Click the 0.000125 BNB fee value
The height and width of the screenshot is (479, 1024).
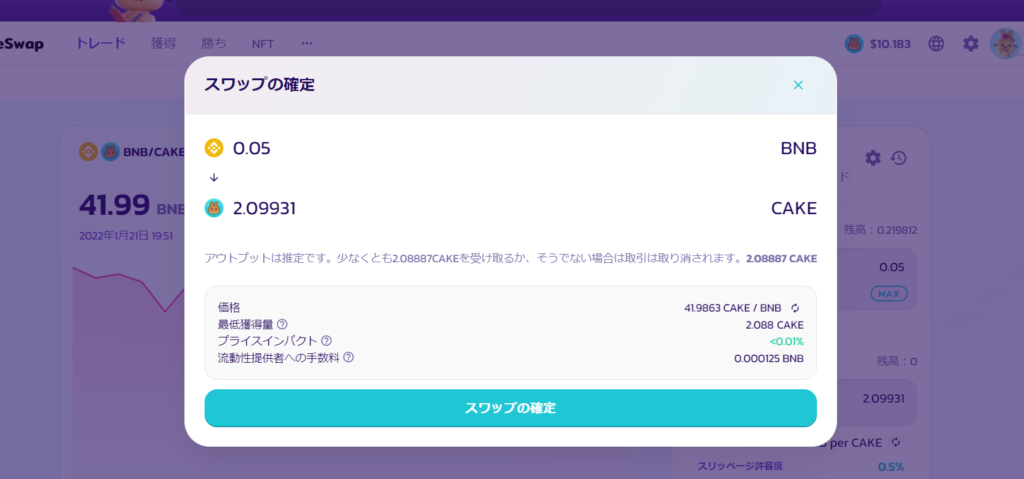click(x=769, y=358)
